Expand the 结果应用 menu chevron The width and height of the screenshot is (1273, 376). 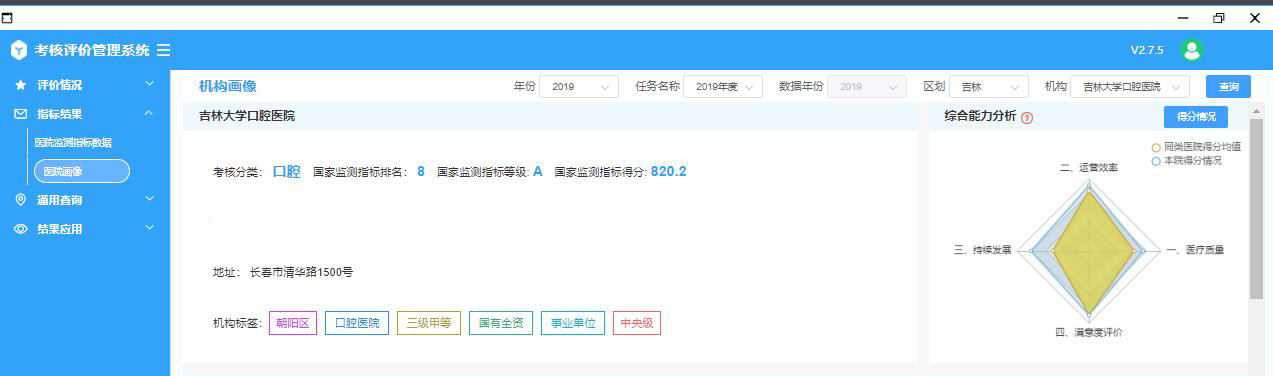pos(149,229)
